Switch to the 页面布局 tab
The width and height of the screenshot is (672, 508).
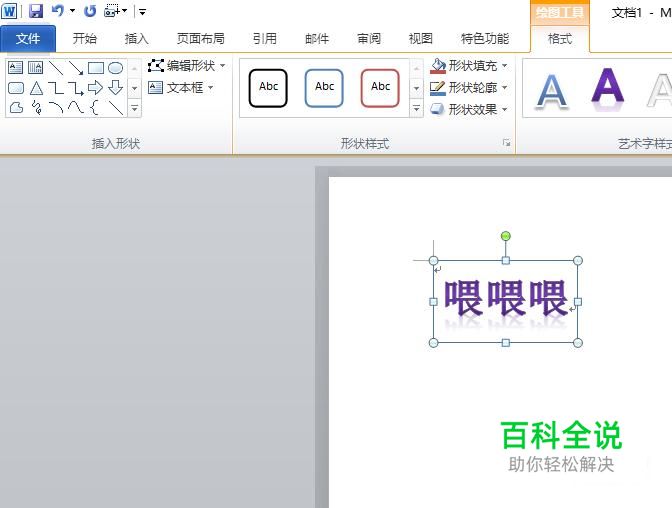[201, 39]
